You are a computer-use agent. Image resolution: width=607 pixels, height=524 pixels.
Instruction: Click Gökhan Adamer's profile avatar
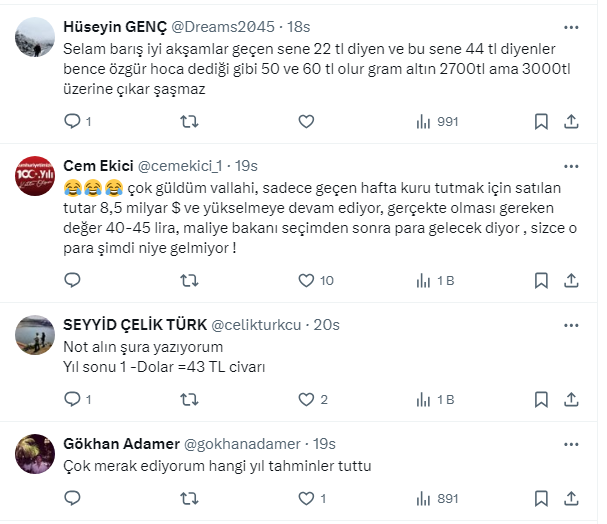pos(35,454)
